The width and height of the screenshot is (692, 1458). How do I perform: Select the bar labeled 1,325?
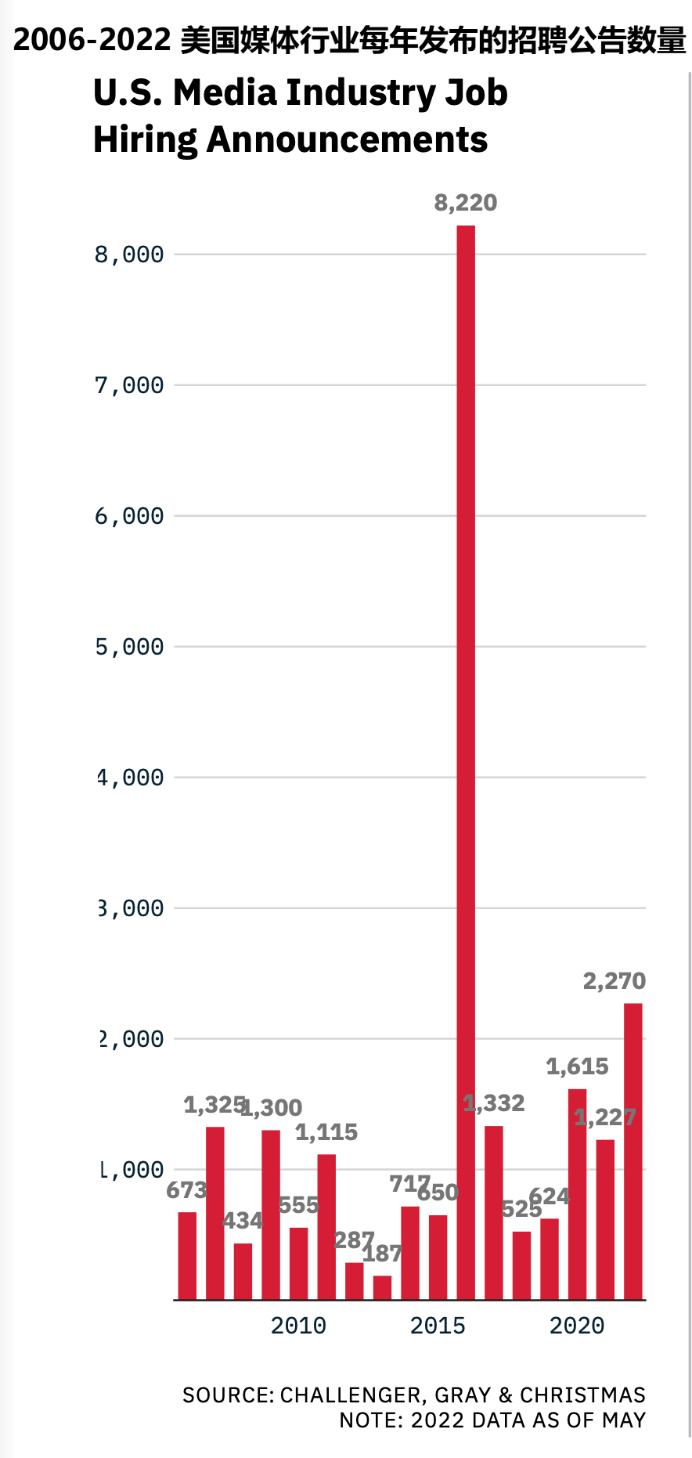[x=215, y=1213]
